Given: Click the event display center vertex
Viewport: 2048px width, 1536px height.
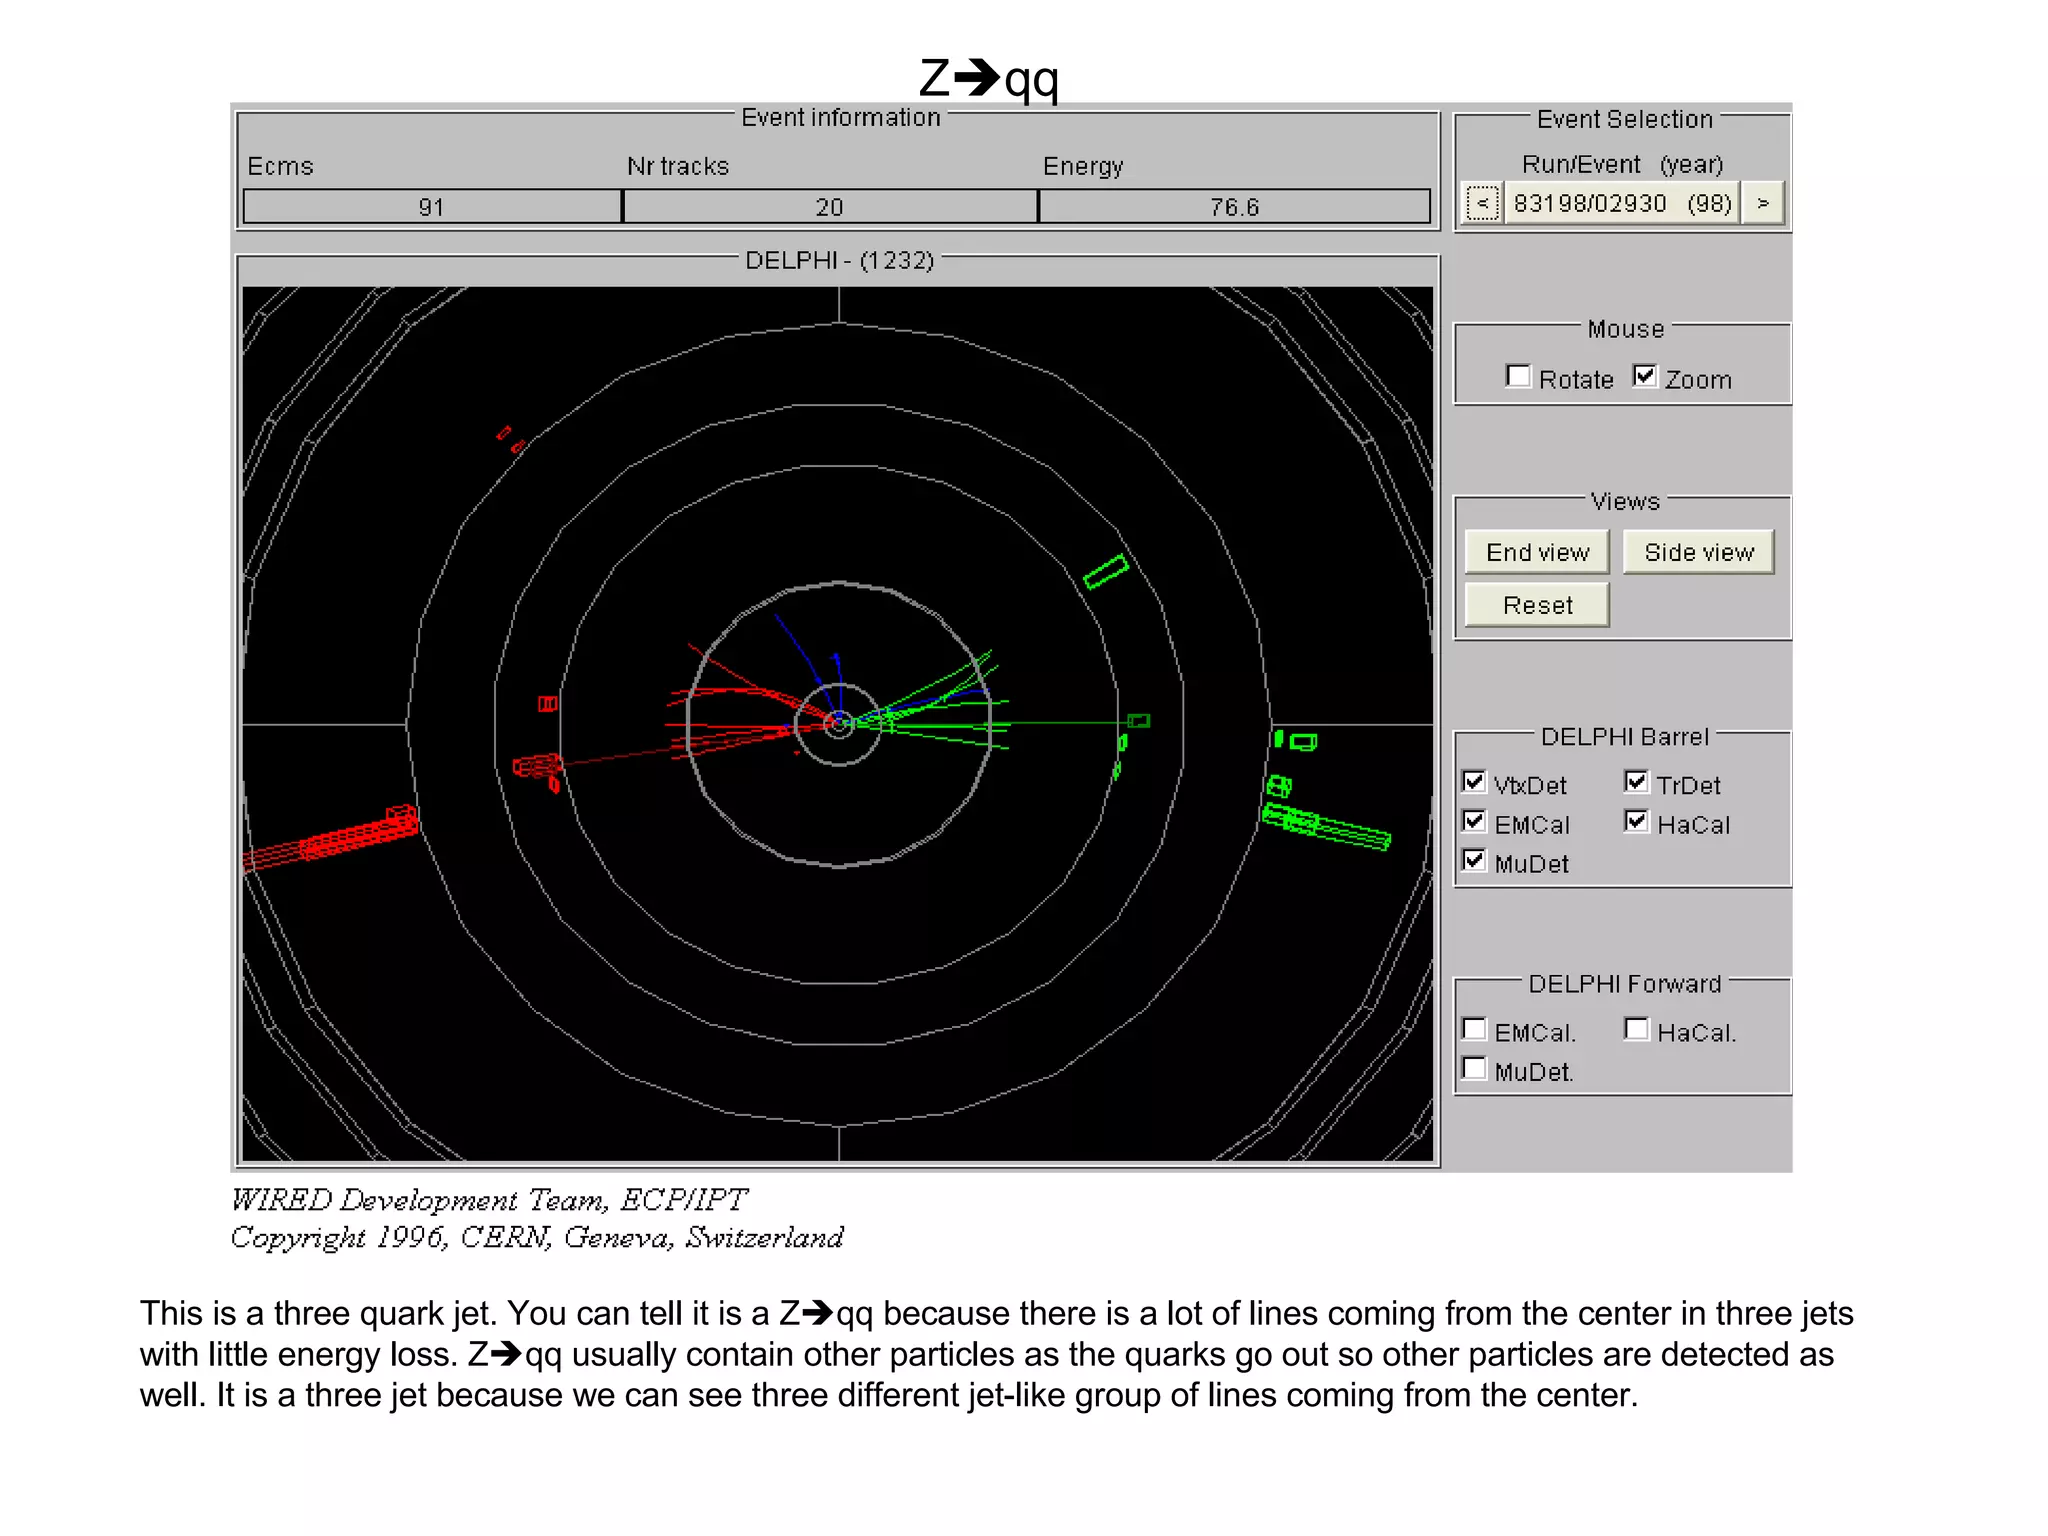Looking at the screenshot, I should coord(839,723).
